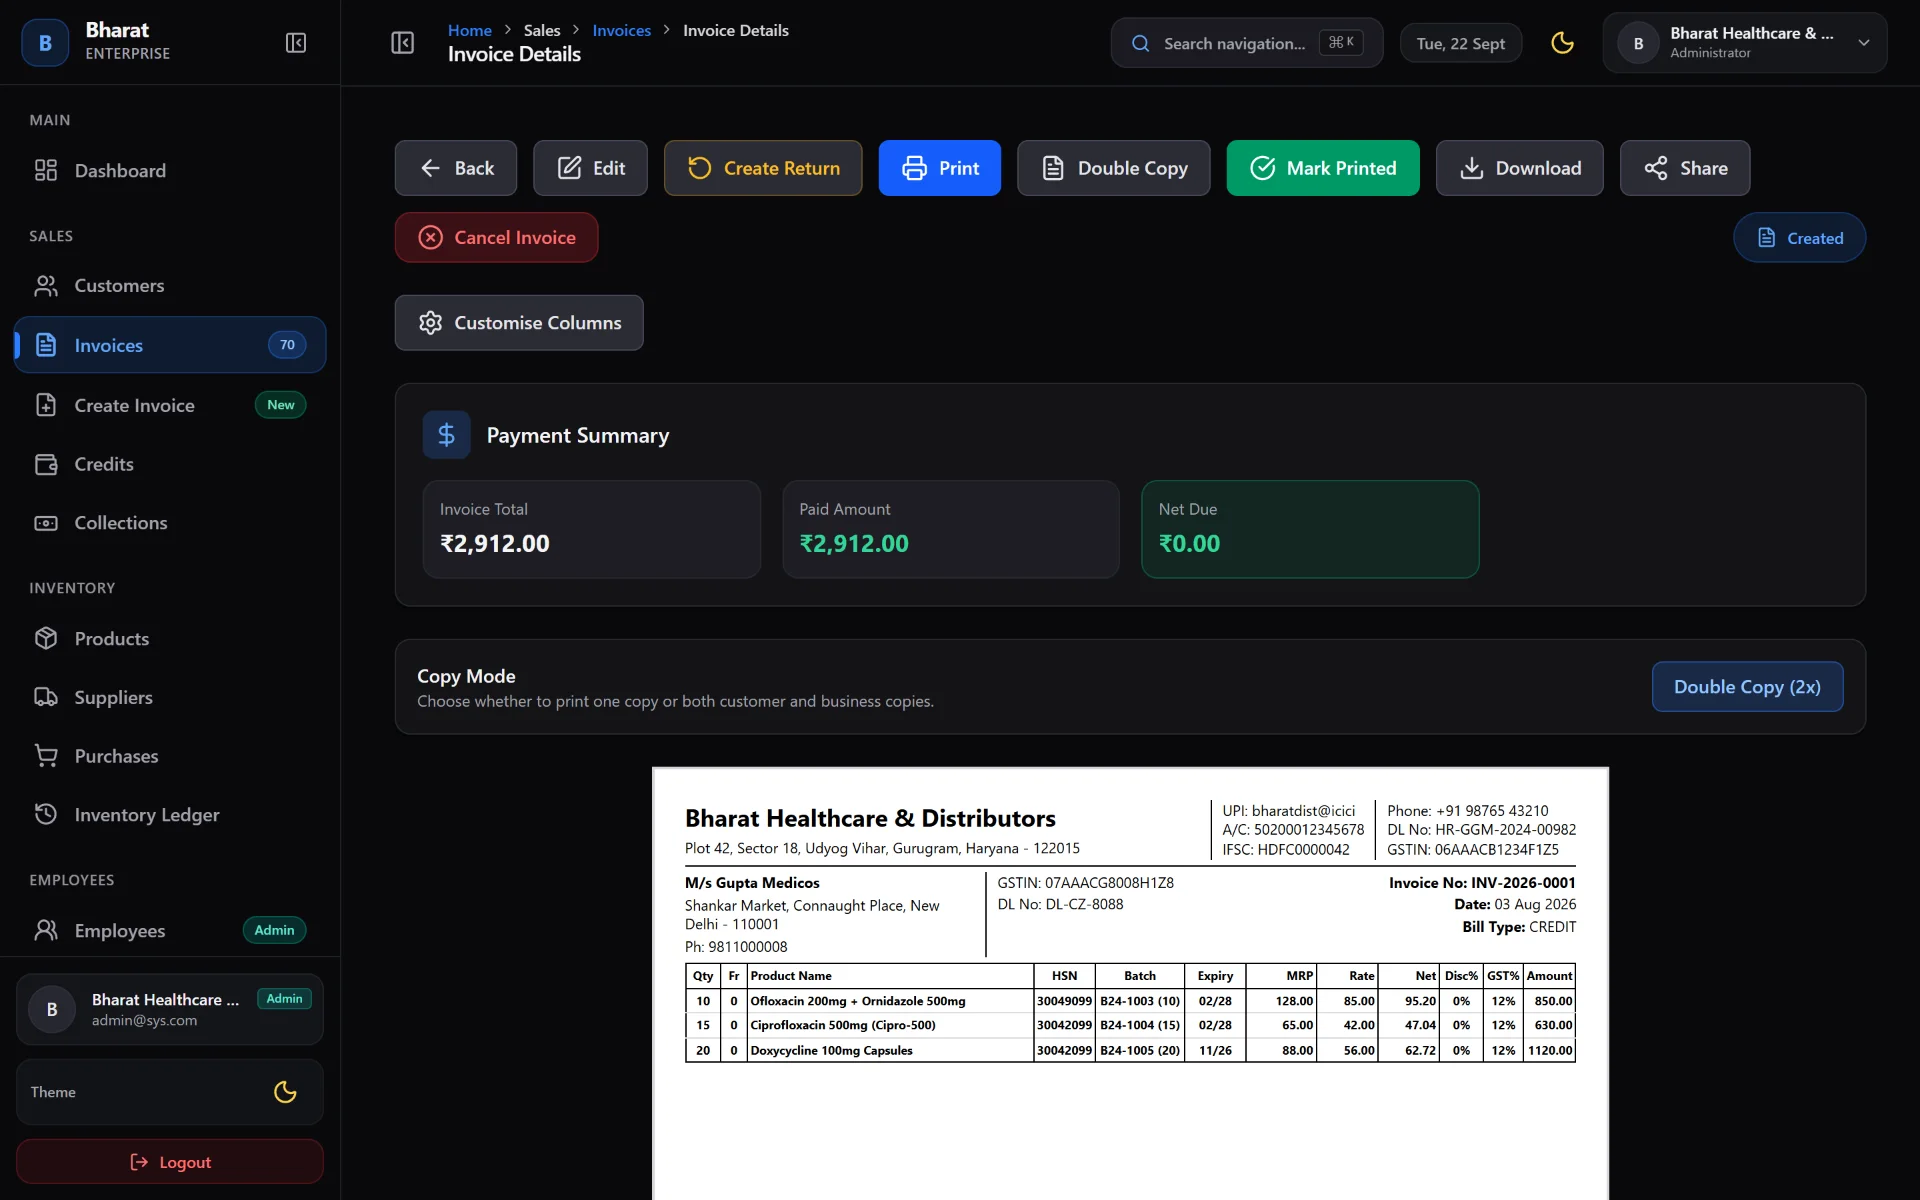Click the Bharat B logo icon

click(x=45, y=43)
